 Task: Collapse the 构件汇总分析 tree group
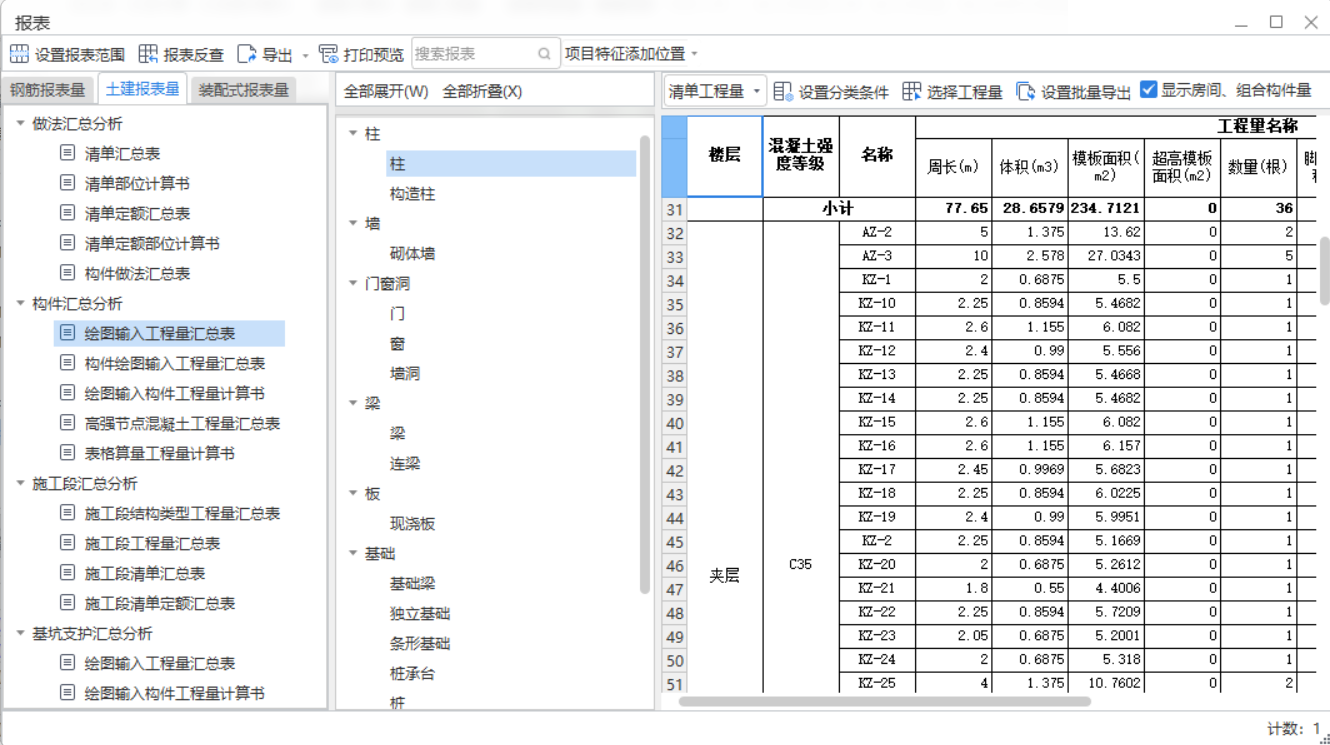tap(20, 303)
